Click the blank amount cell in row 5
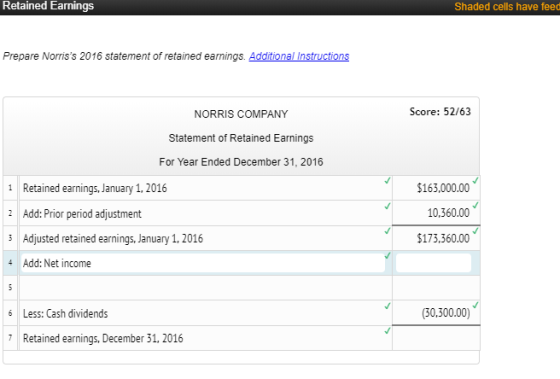This screenshot has width=560, height=379. pos(436,288)
